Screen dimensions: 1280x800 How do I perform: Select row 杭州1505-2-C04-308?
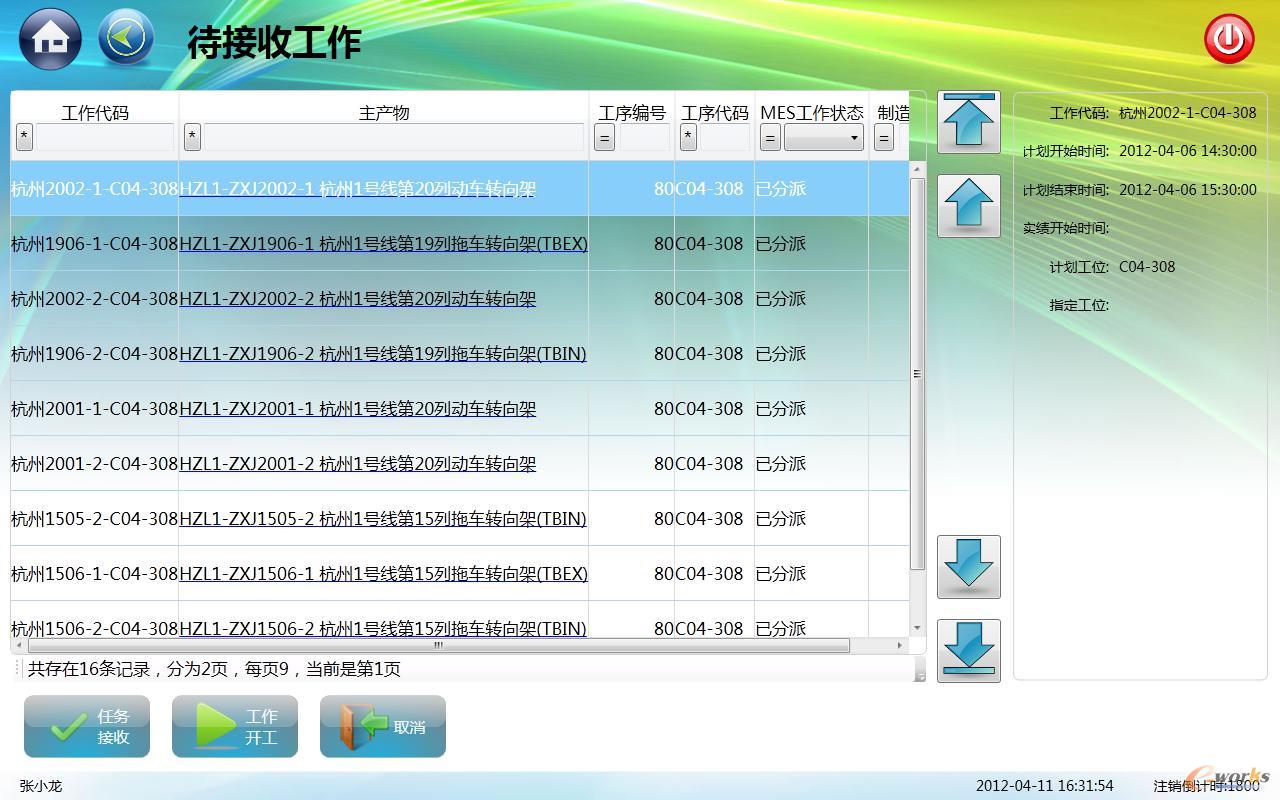[x=94, y=519]
